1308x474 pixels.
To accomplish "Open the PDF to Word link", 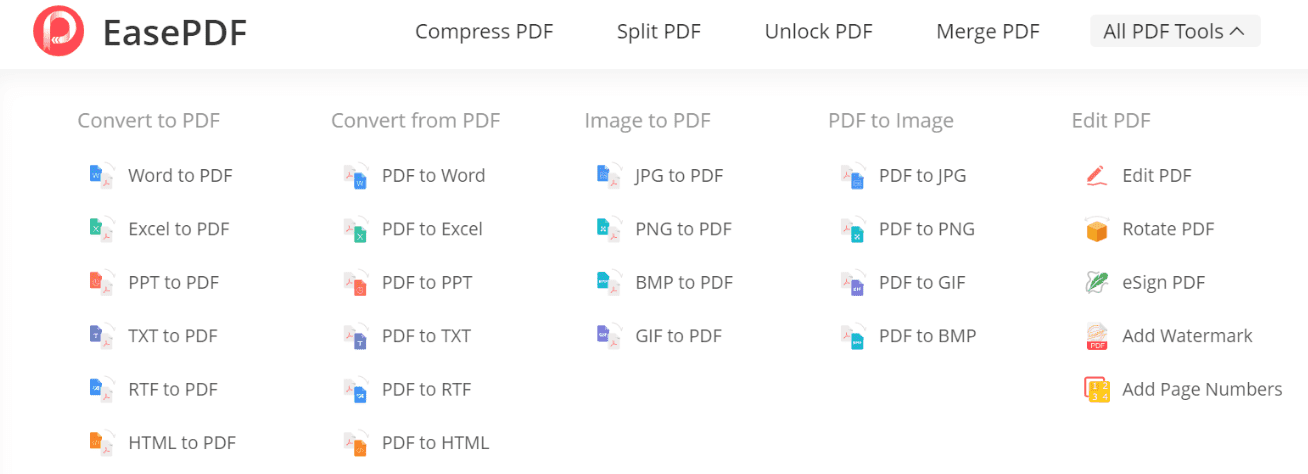I will tap(433, 176).
